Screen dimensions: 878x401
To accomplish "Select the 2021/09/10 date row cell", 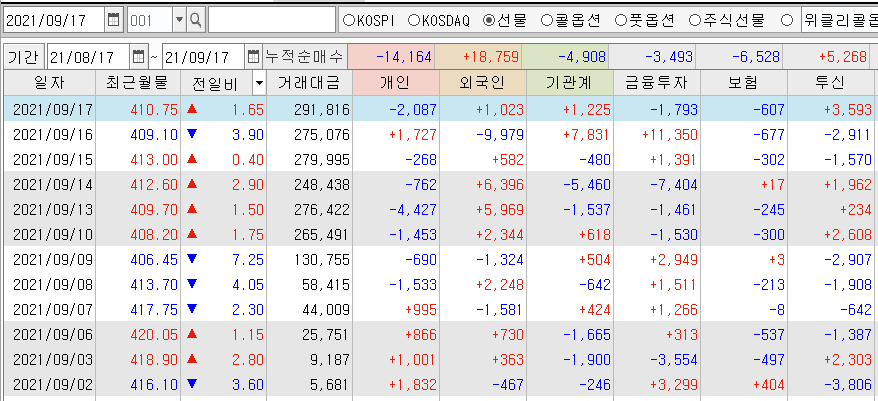I will 49,235.
